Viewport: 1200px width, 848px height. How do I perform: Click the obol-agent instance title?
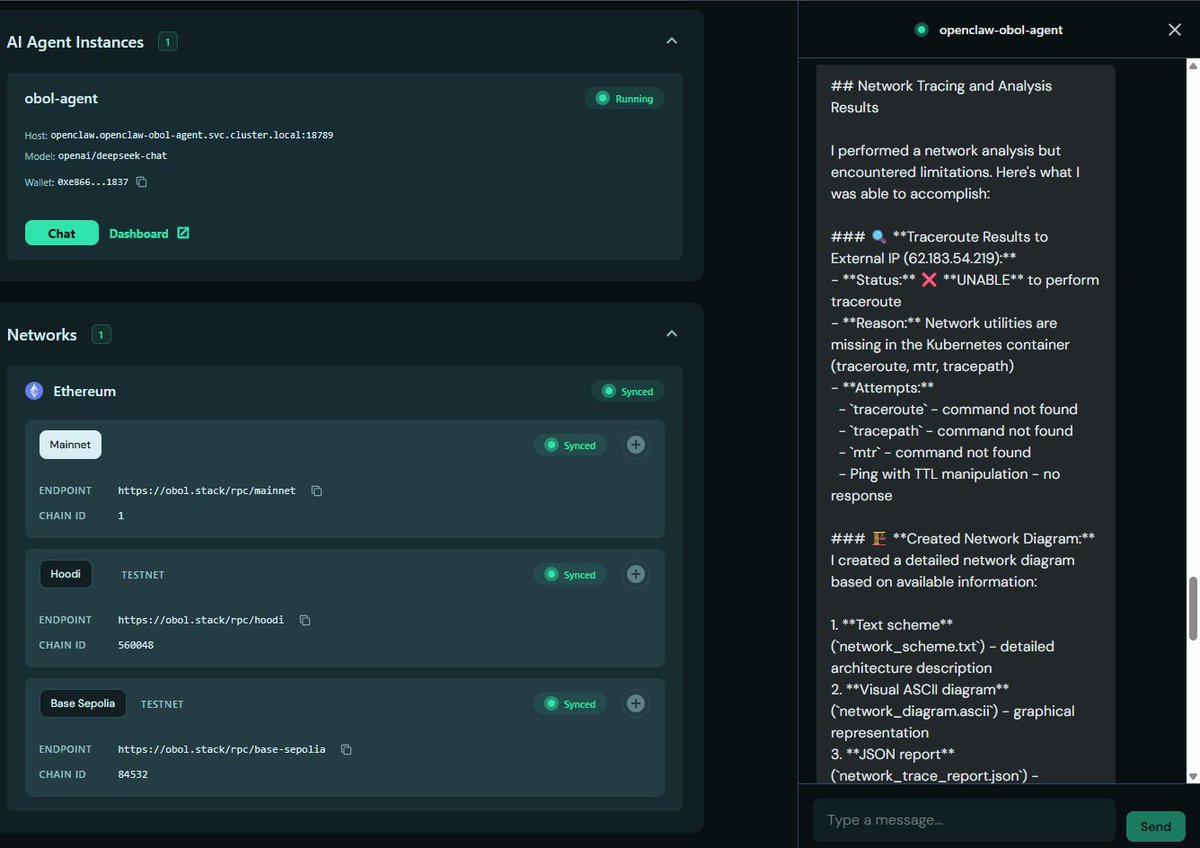pos(61,98)
